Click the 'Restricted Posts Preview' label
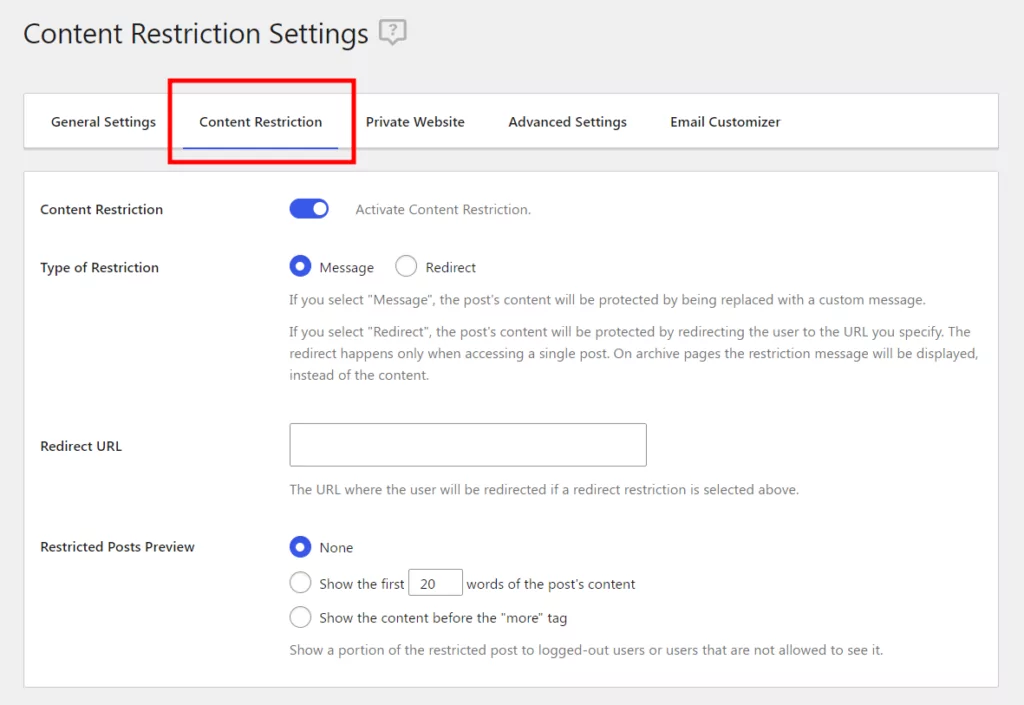The image size is (1024, 705). tap(118, 547)
